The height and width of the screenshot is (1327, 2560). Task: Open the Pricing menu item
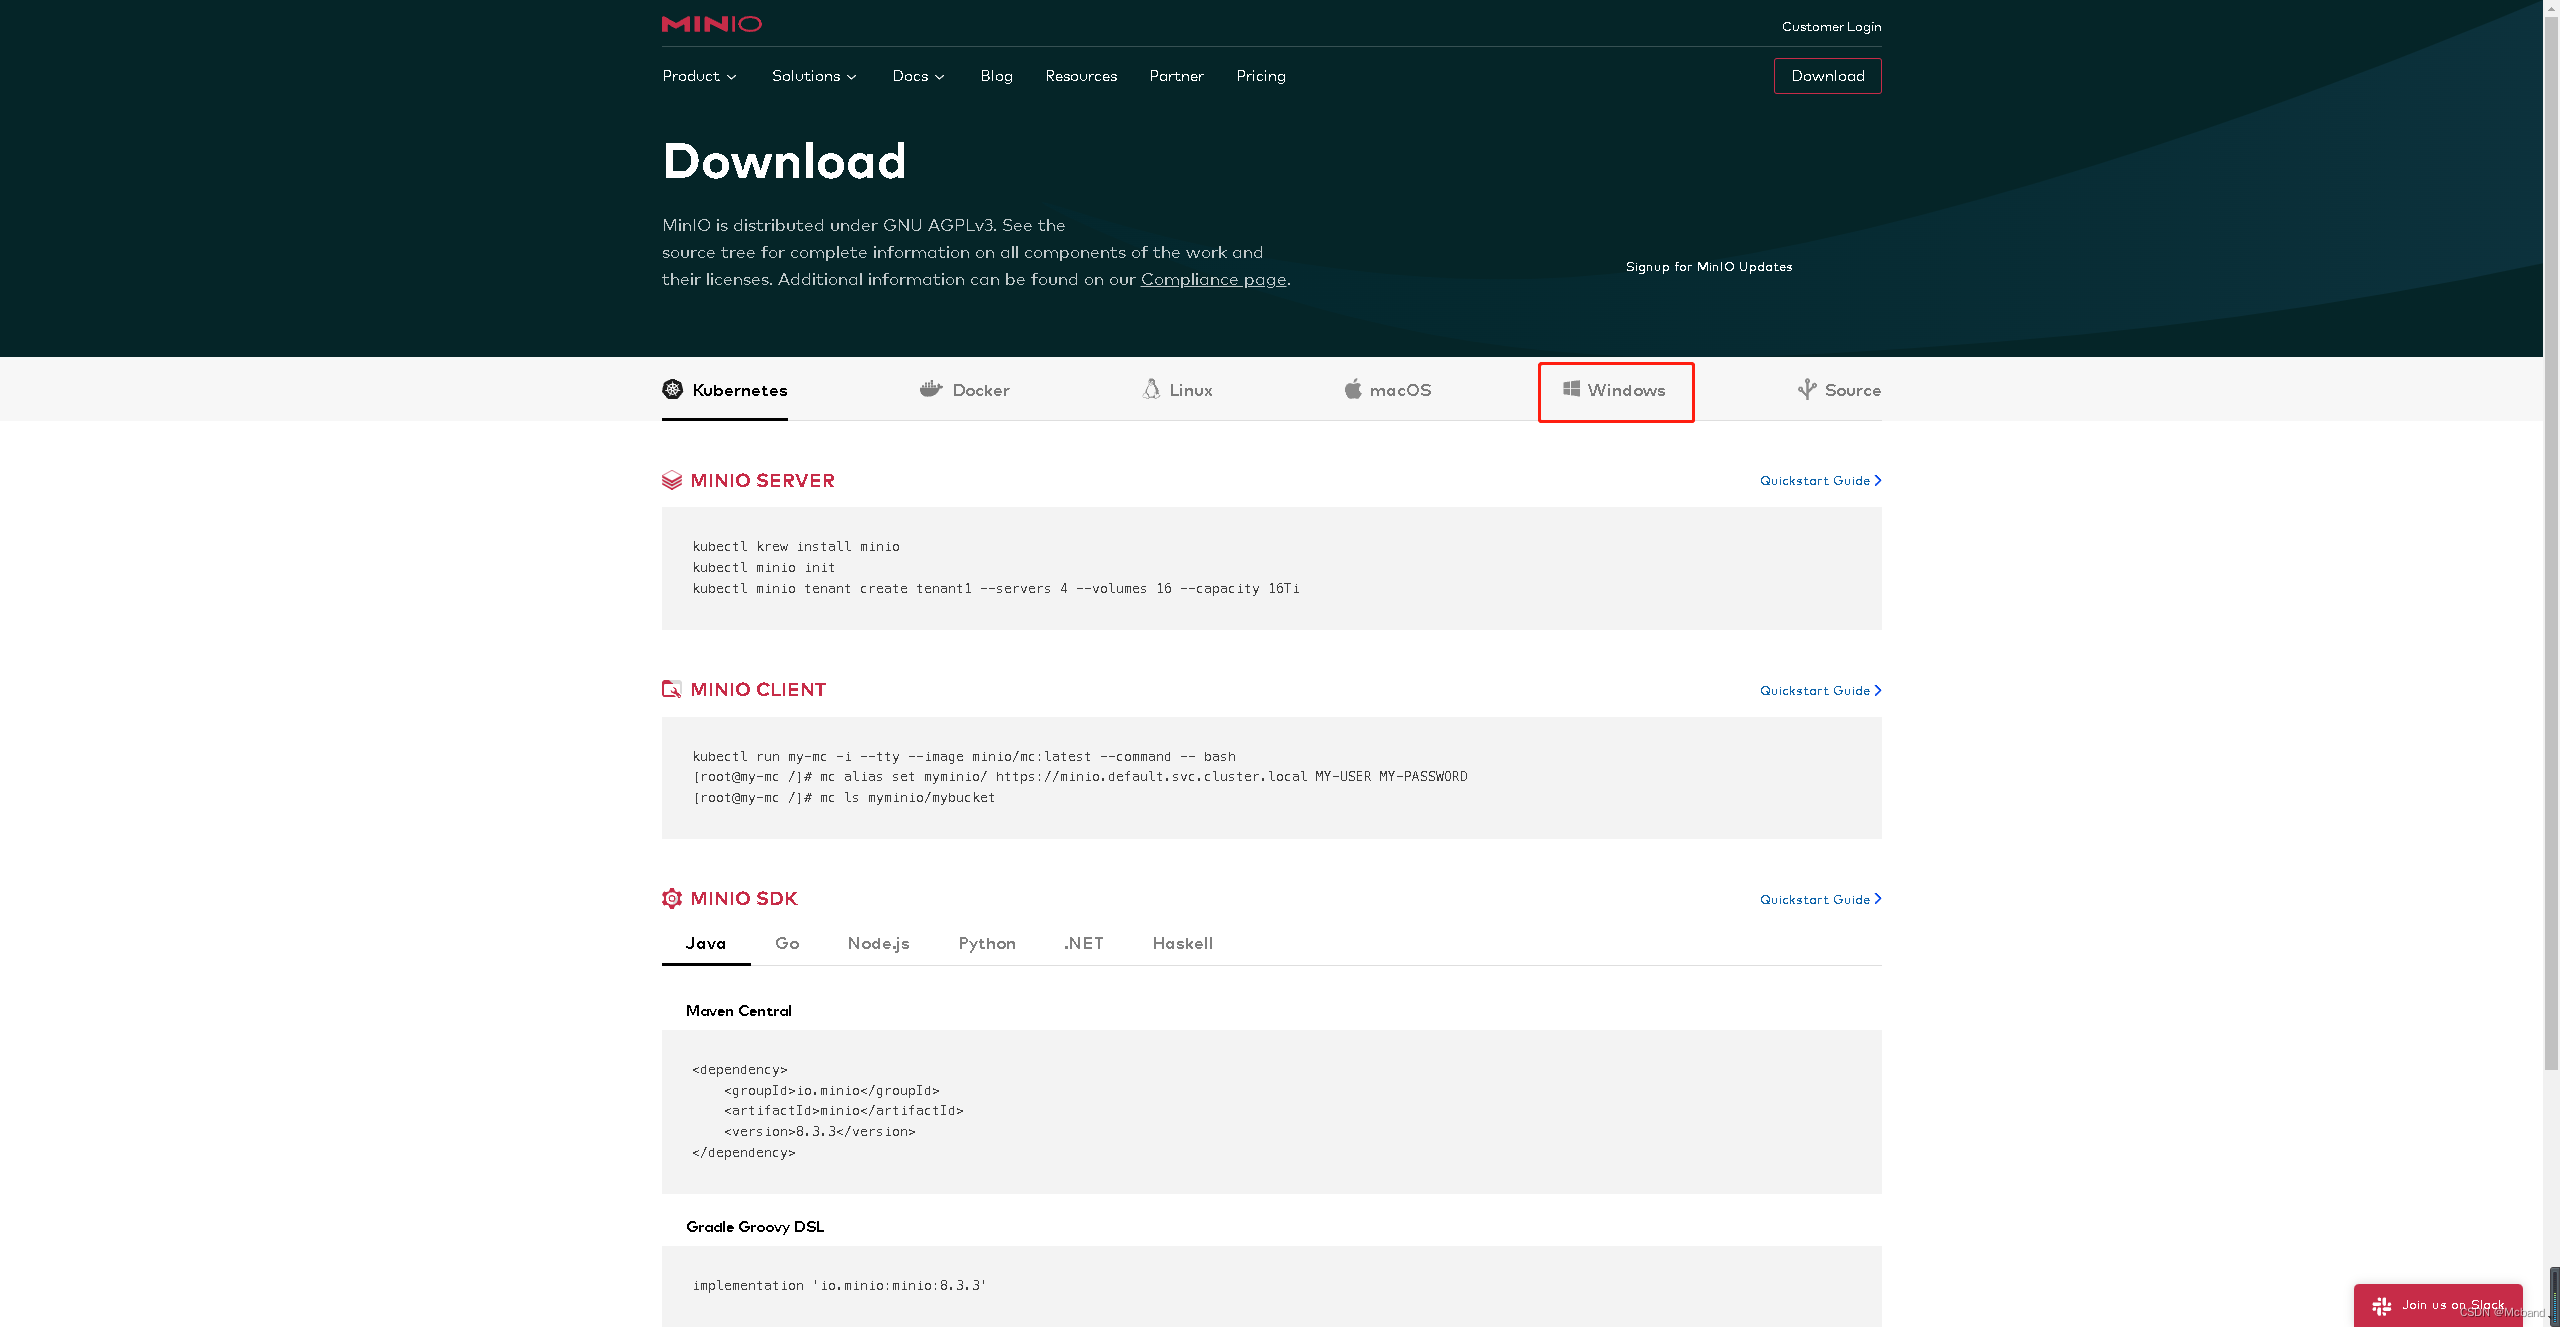[1260, 76]
